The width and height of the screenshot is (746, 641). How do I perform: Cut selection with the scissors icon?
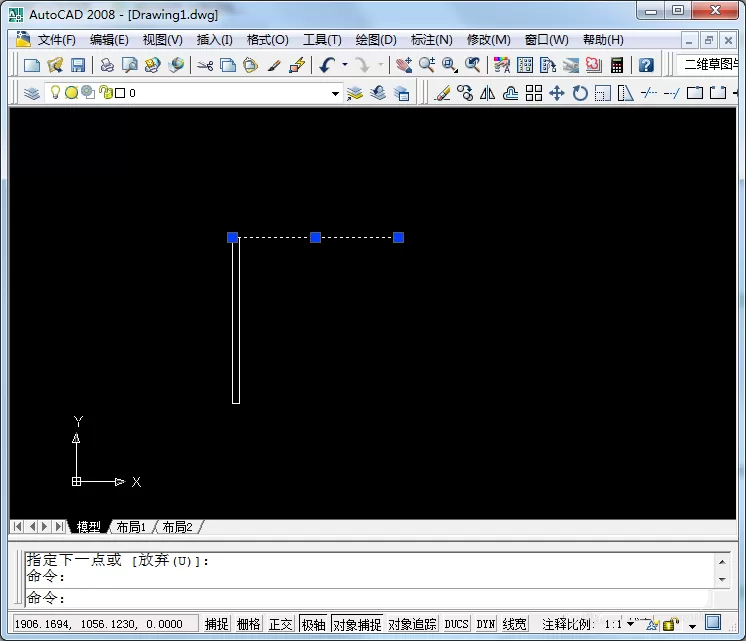coord(205,65)
